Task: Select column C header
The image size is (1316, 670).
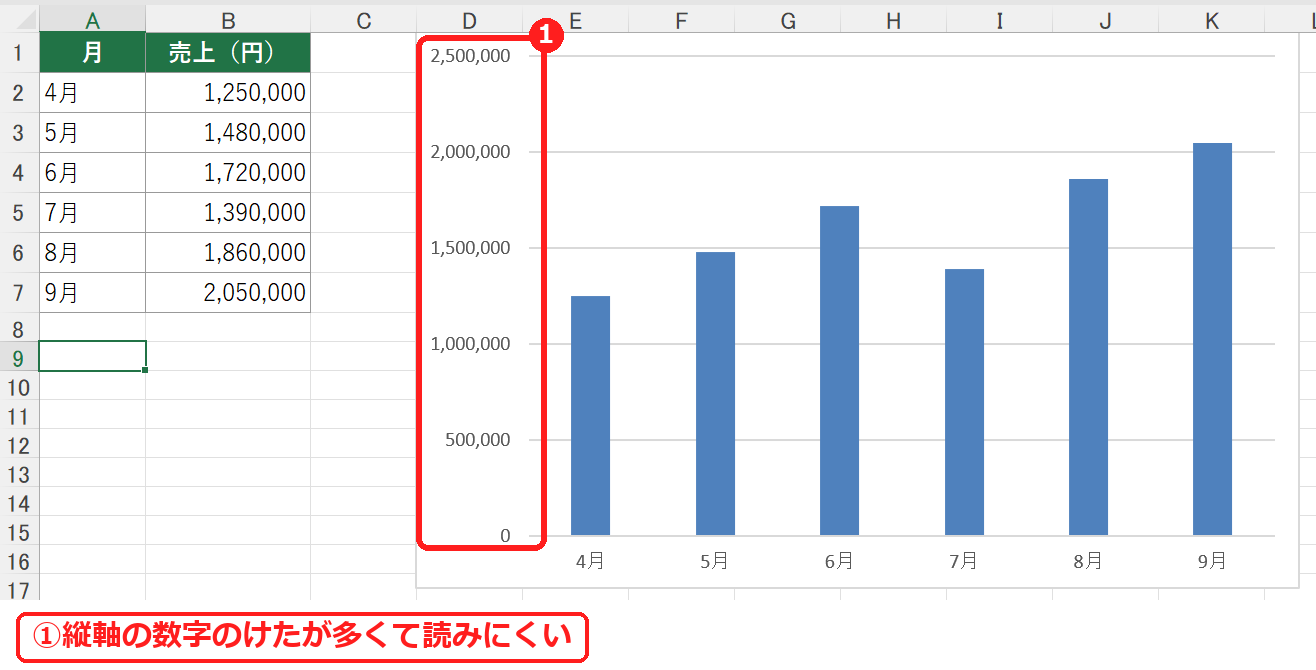Action: 363,19
